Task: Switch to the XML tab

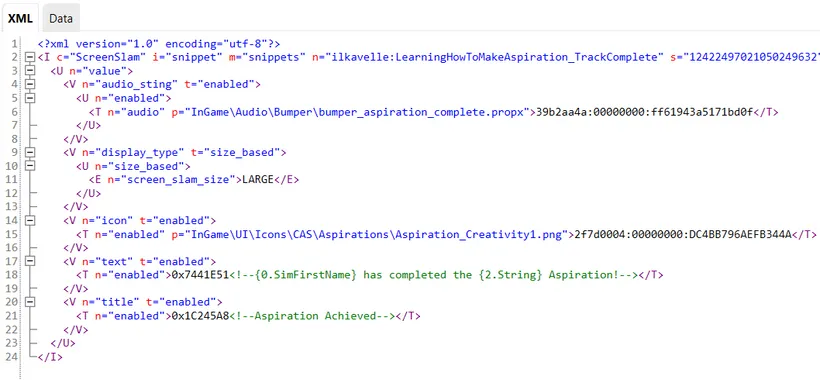Action: click(x=20, y=19)
